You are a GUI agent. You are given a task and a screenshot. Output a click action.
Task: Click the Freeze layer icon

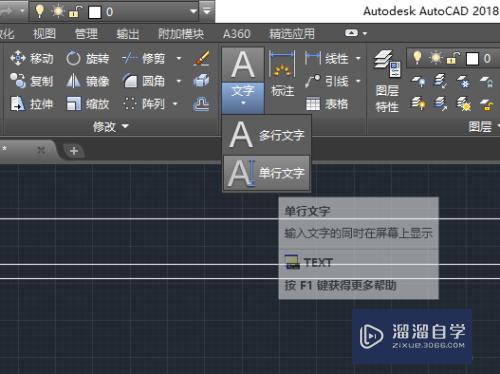coord(463,81)
